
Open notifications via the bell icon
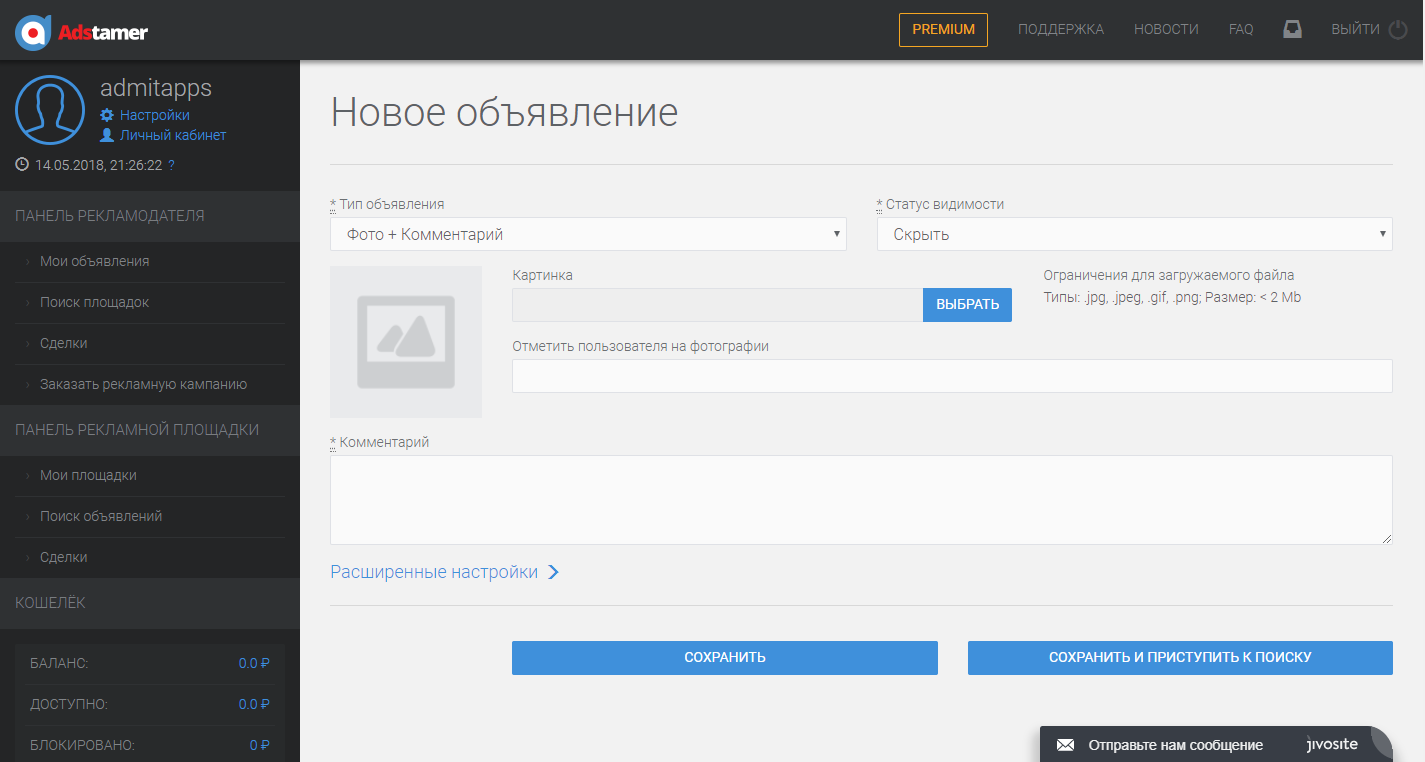tap(1292, 29)
